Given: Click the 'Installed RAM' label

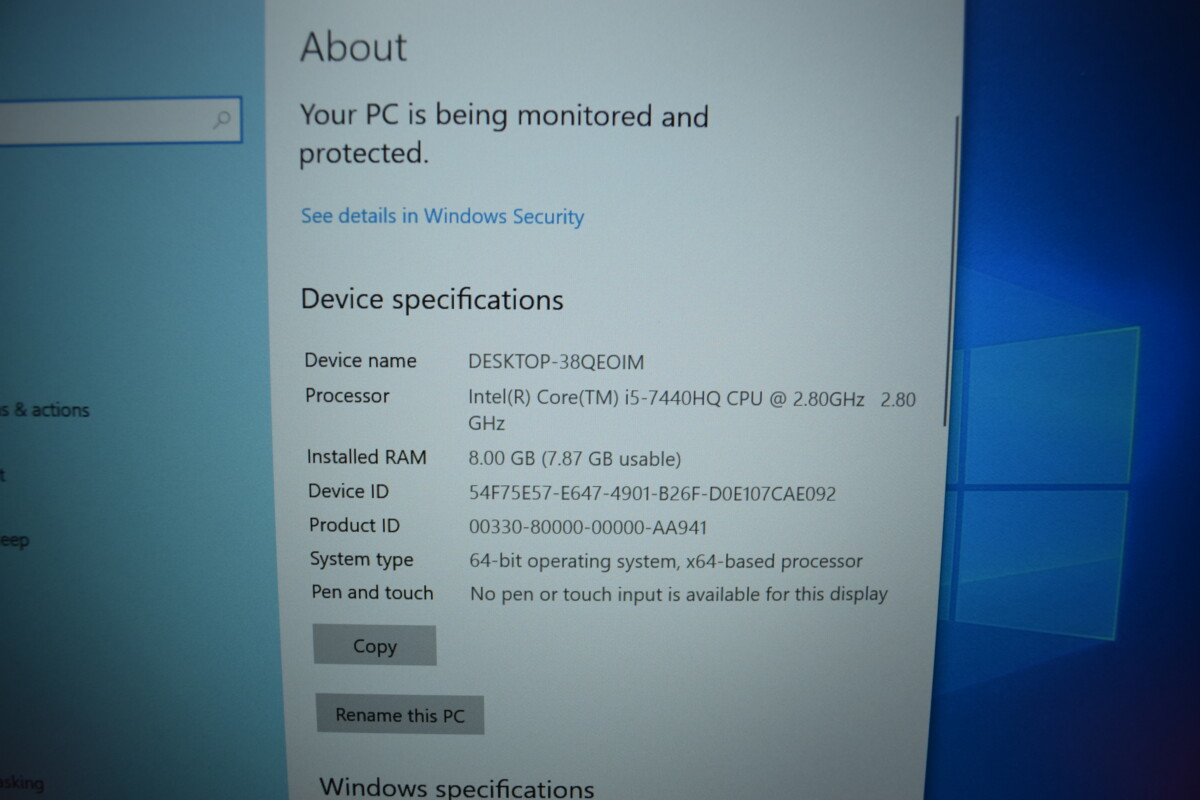Looking at the screenshot, I should pos(366,457).
